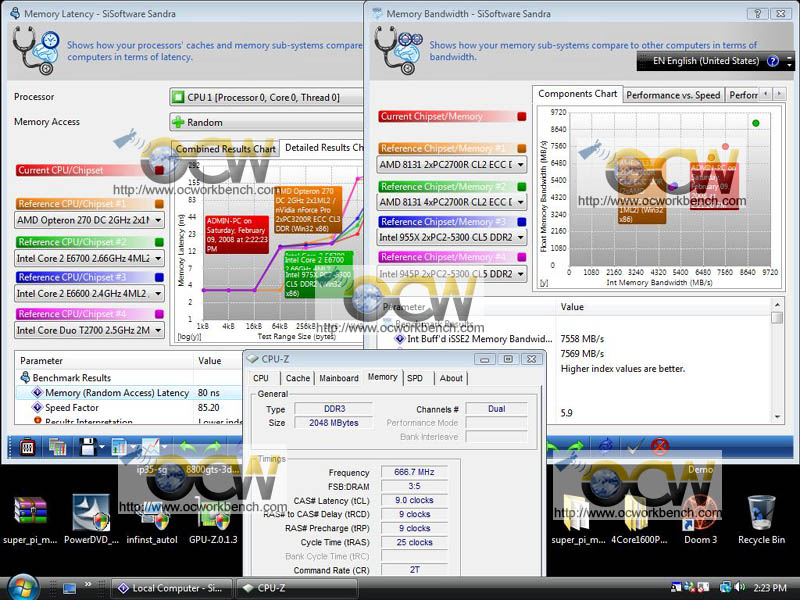Image resolution: width=800 pixels, height=600 pixels.
Task: Click the Frequency 666.7 MHz field in CPU-Z
Action: pyautogui.click(x=414, y=472)
